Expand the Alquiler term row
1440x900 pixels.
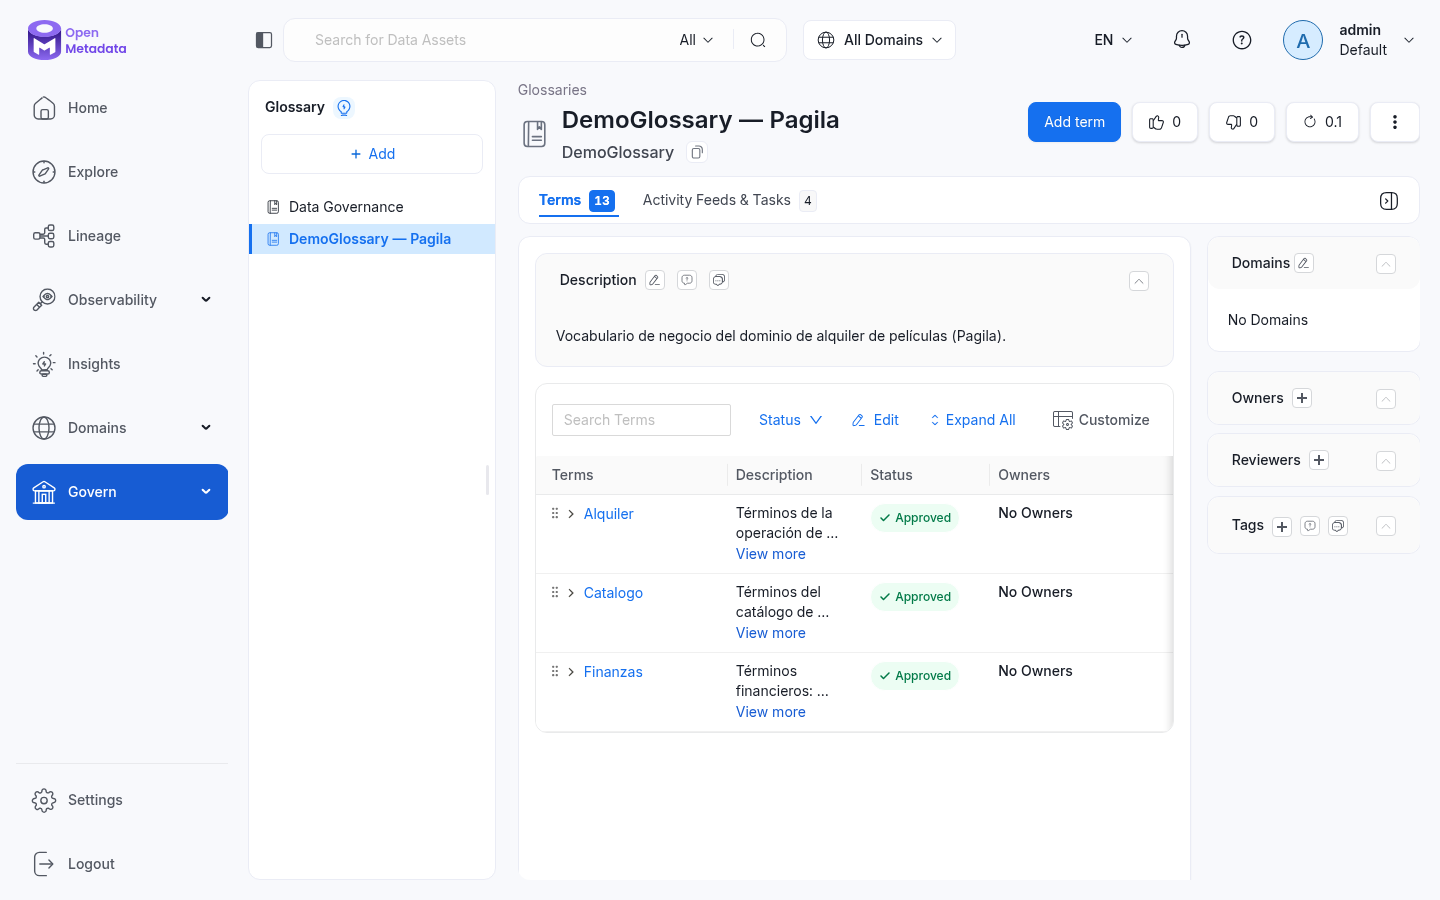(x=571, y=514)
